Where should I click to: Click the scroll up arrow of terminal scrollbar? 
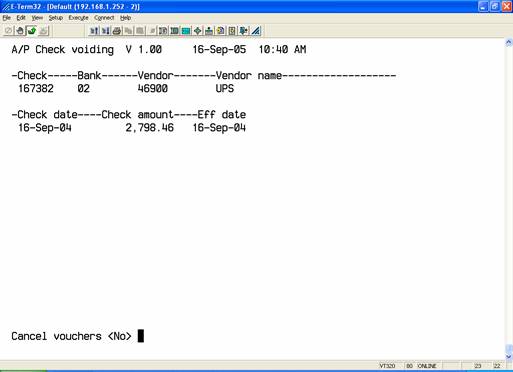point(509,42)
